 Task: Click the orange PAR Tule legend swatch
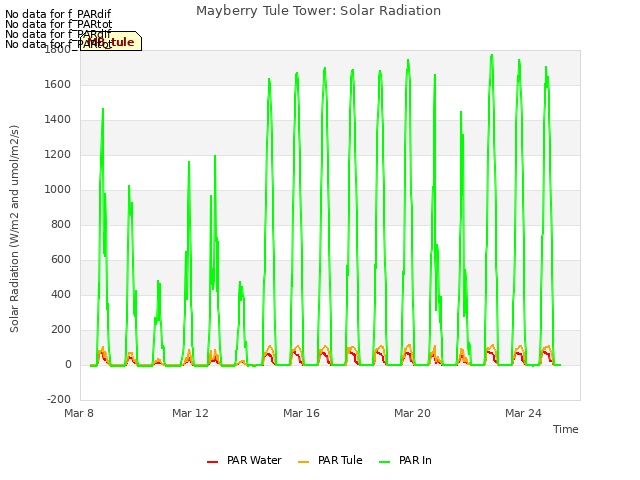coord(303,462)
